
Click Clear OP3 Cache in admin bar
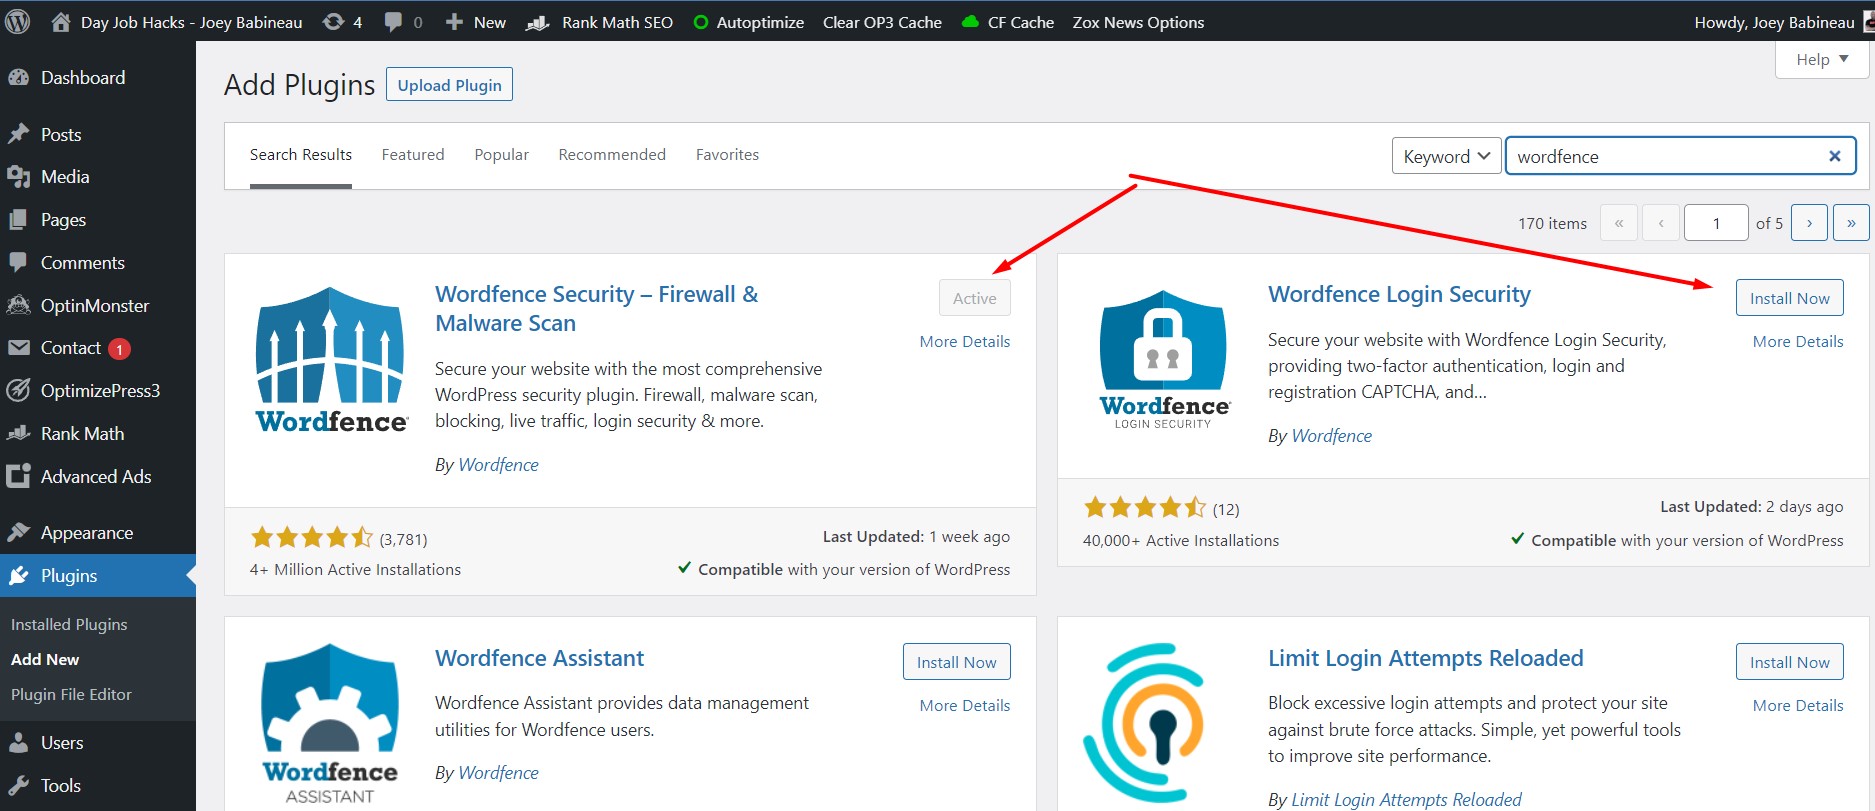pyautogui.click(x=882, y=22)
